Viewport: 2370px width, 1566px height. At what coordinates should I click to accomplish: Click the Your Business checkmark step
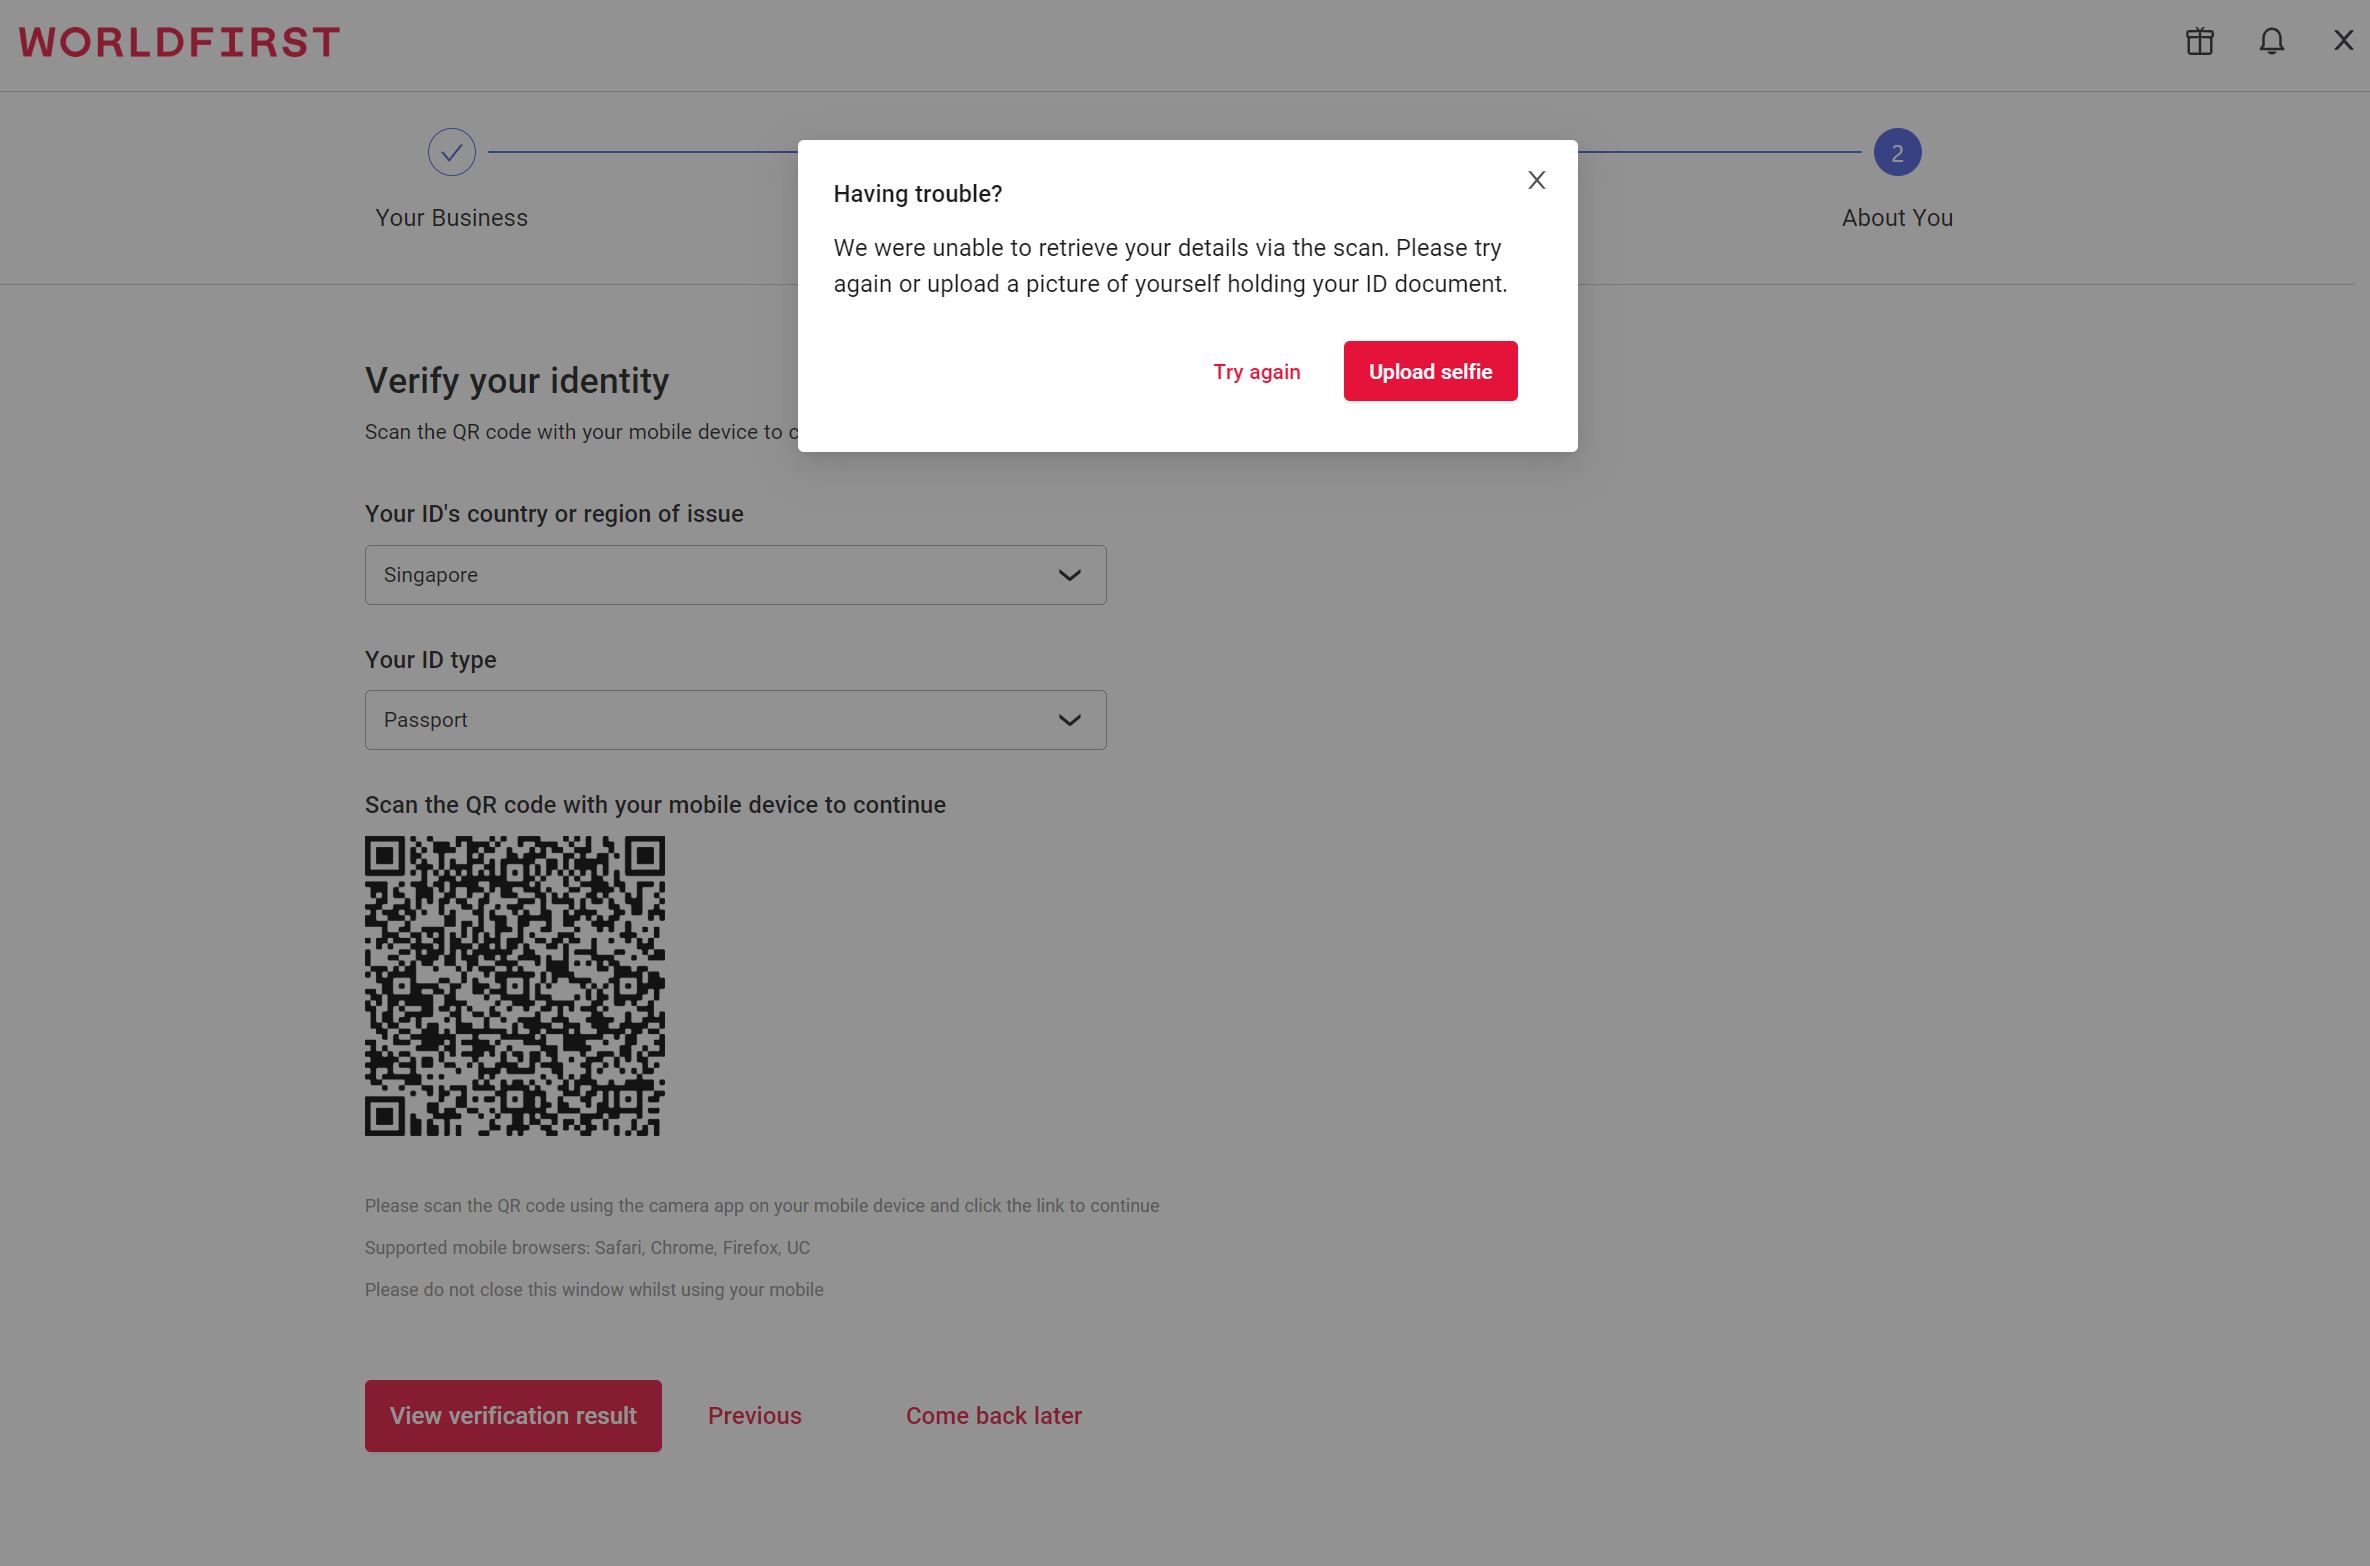point(451,153)
